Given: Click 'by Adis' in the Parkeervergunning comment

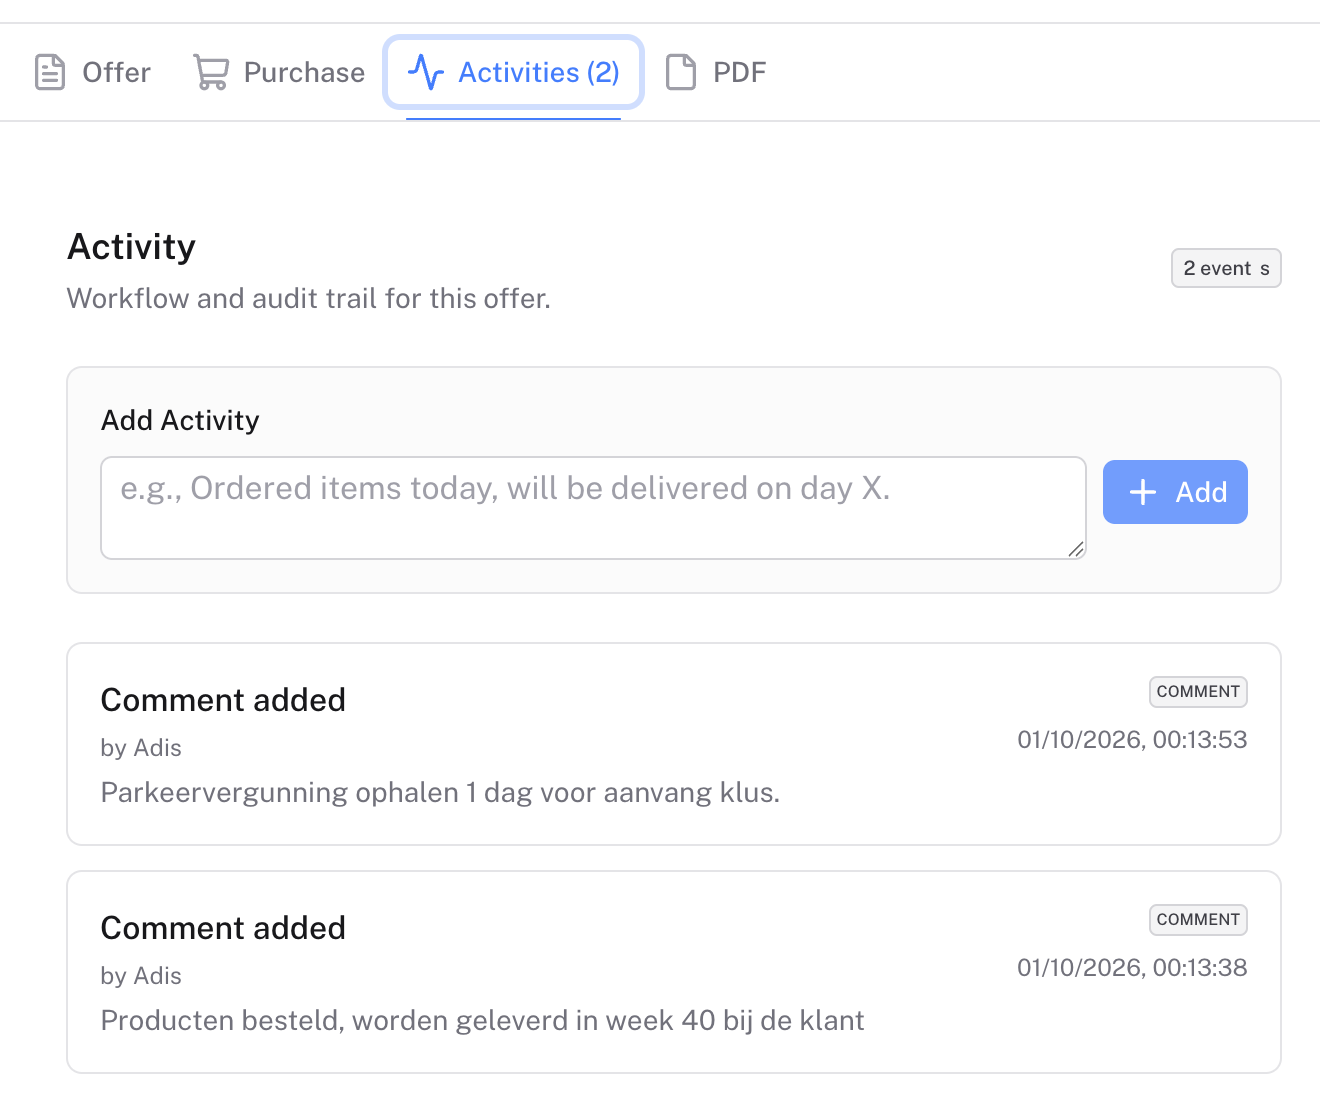Looking at the screenshot, I should click(x=141, y=748).
